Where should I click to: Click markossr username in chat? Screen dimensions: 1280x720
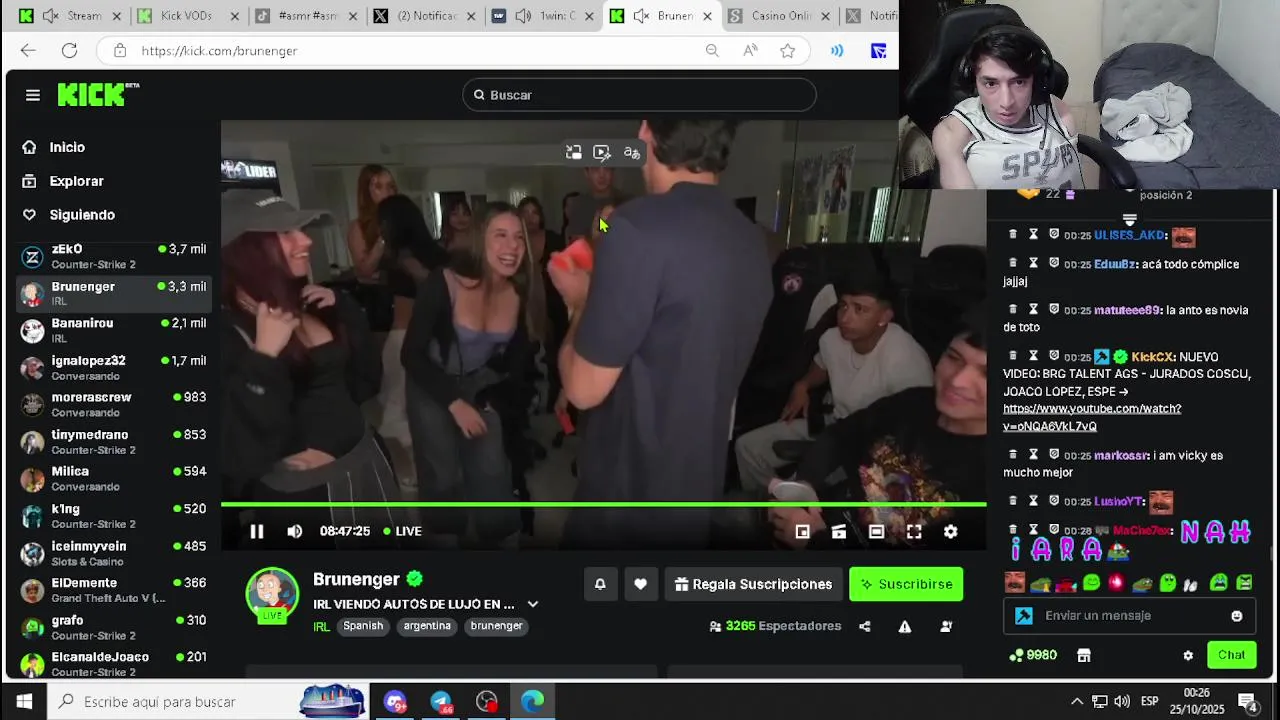coord(1120,455)
